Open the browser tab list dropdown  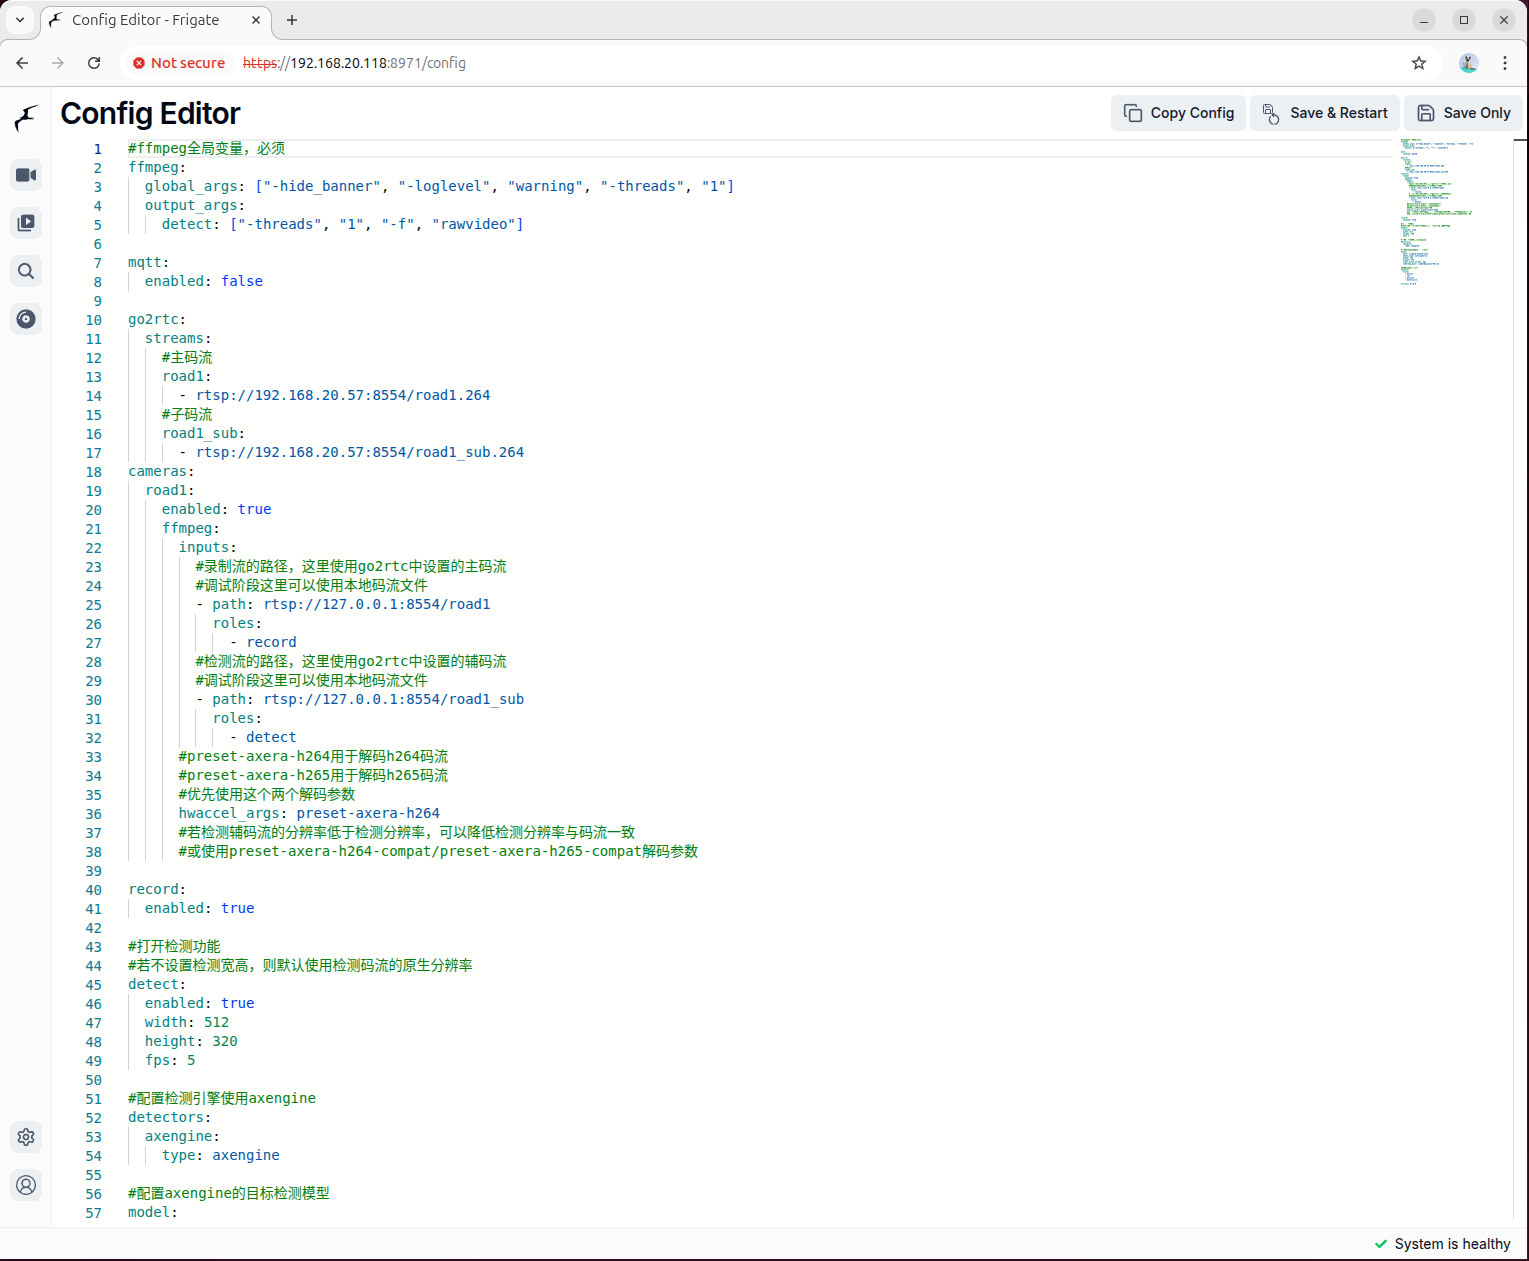click(x=19, y=20)
